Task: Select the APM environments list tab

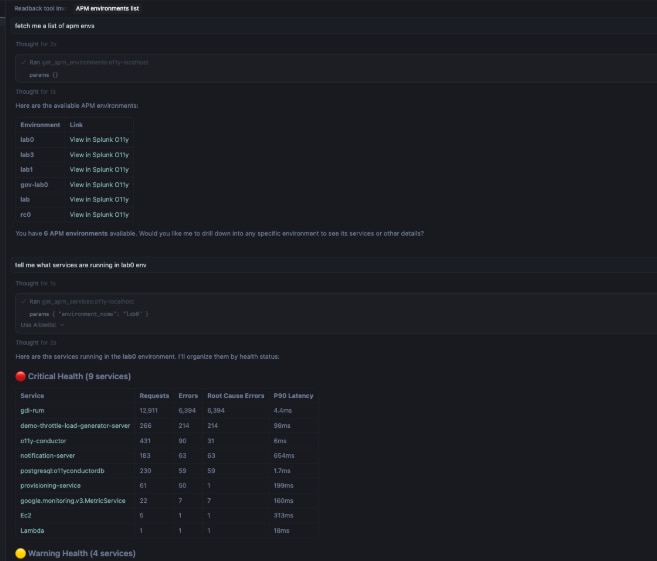Action: pyautogui.click(x=107, y=8)
